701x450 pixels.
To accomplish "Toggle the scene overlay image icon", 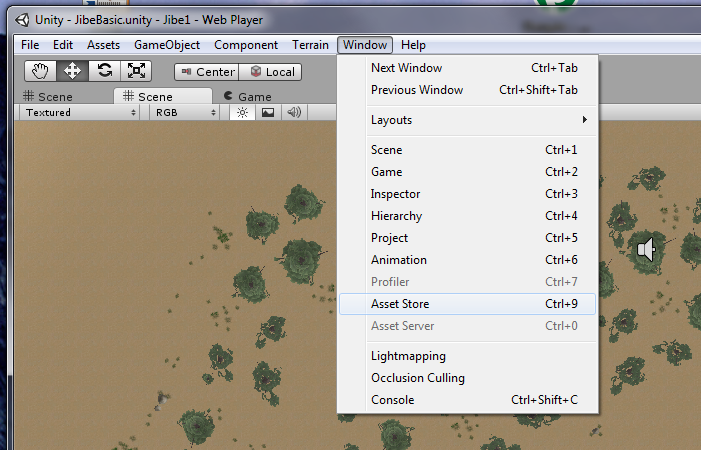I will pos(268,112).
